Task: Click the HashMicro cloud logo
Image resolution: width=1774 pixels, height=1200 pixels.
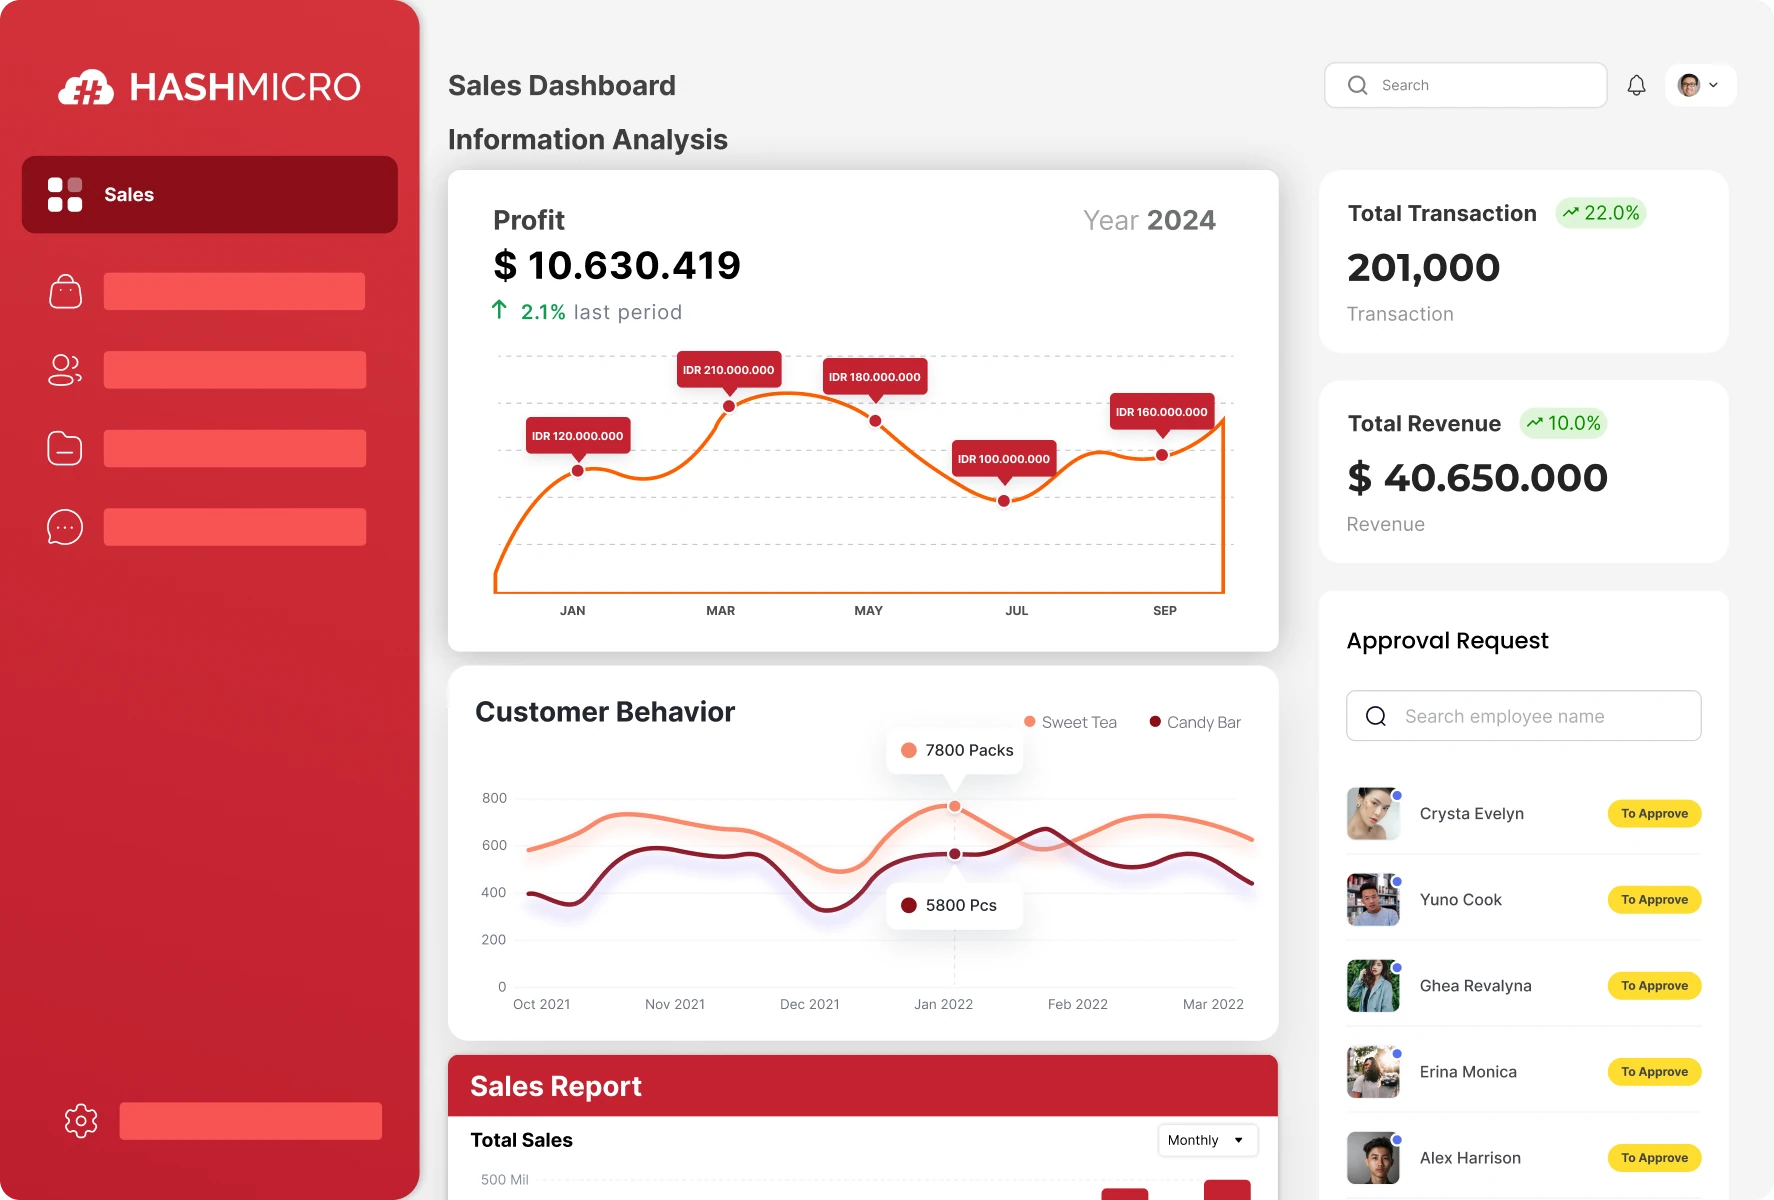Action: [x=86, y=88]
